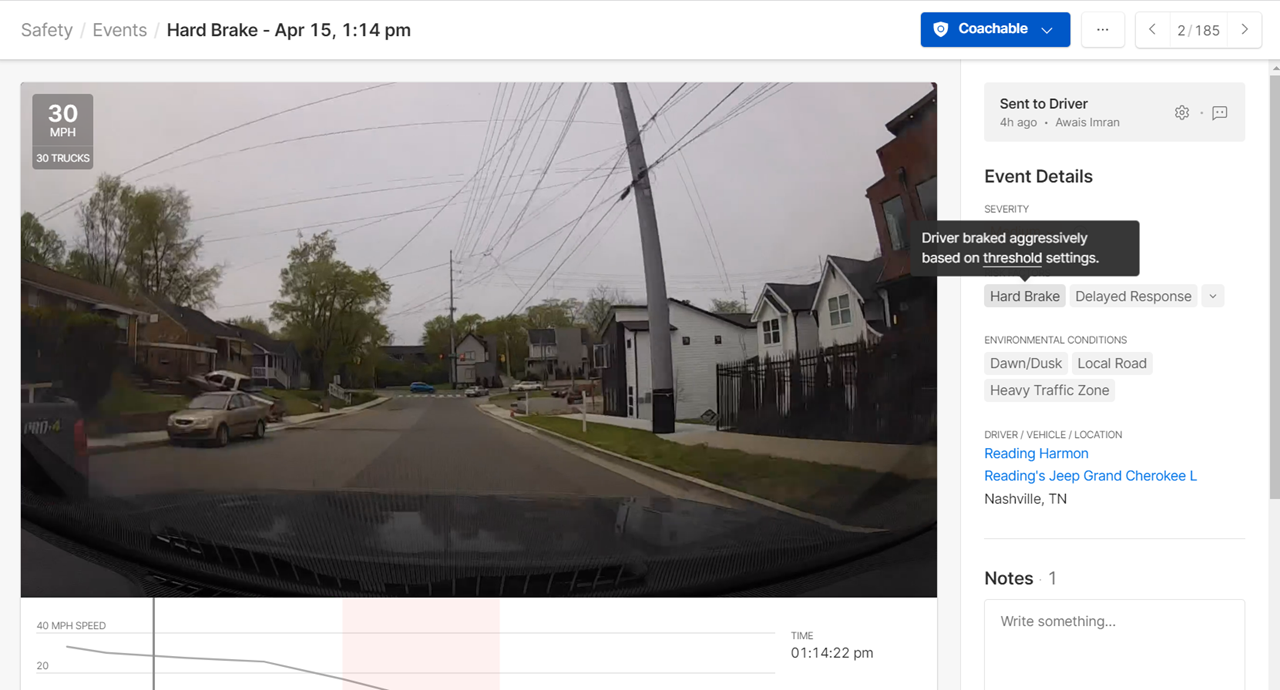This screenshot has height=690, width=1280.
Task: Click inside the Write something notes field
Action: 1114,644
